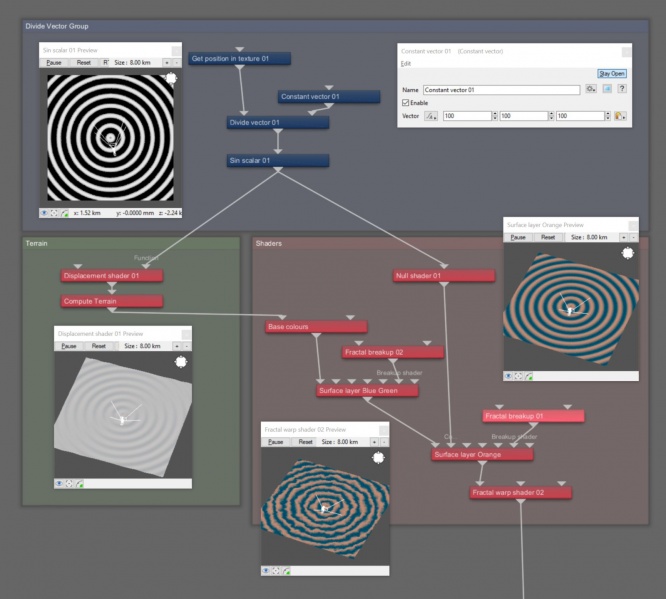Click stepper of first Vector value

coord(494,116)
